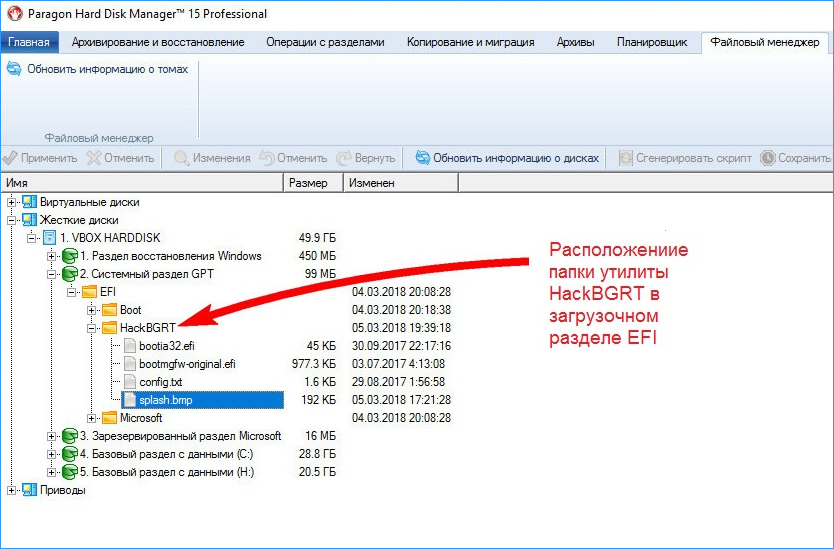Collapse the Системный раздел GPT node
This screenshot has height=549, width=834.
click(52, 274)
